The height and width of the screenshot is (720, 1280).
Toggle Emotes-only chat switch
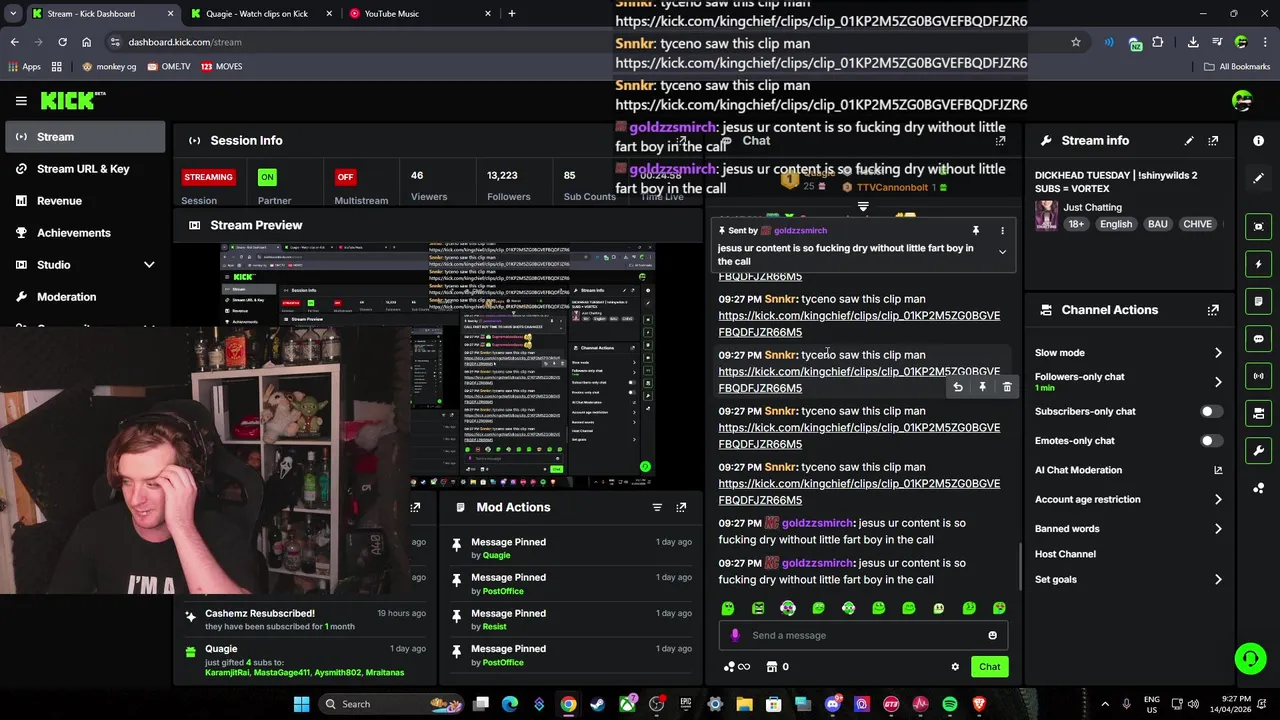[x=1210, y=440]
